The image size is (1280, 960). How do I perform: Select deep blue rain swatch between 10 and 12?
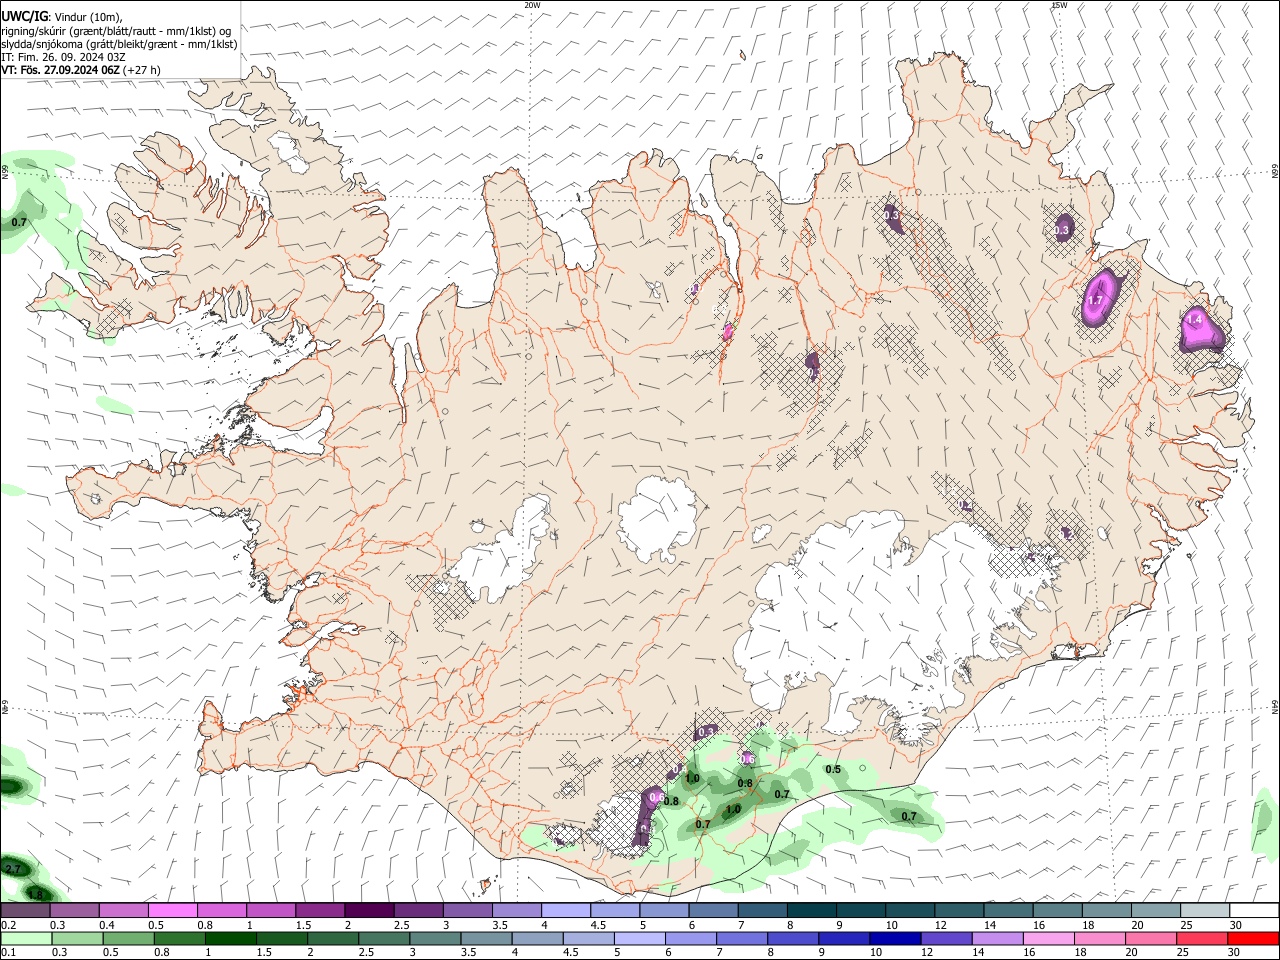tap(894, 938)
